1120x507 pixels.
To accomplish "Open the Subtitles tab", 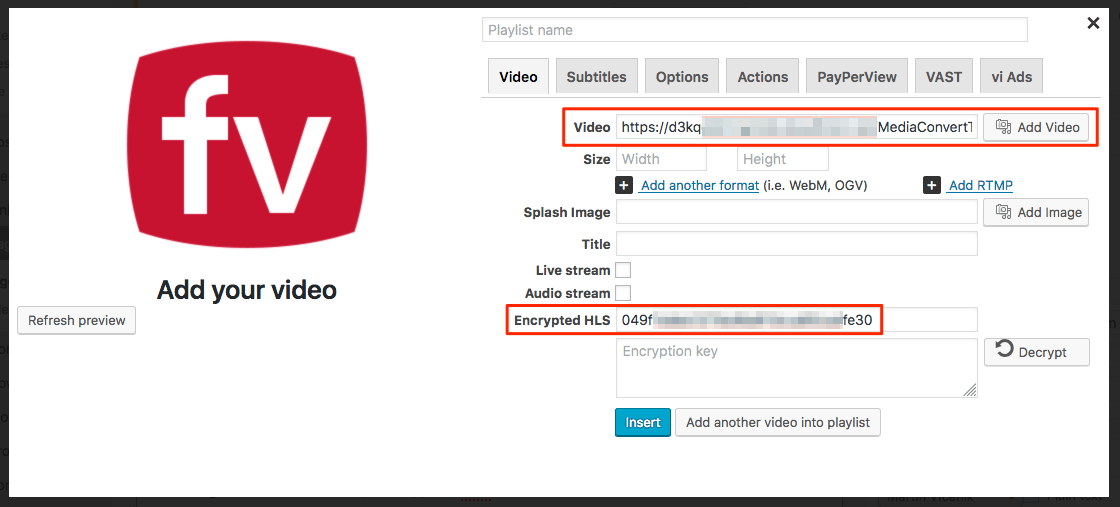I will point(596,76).
